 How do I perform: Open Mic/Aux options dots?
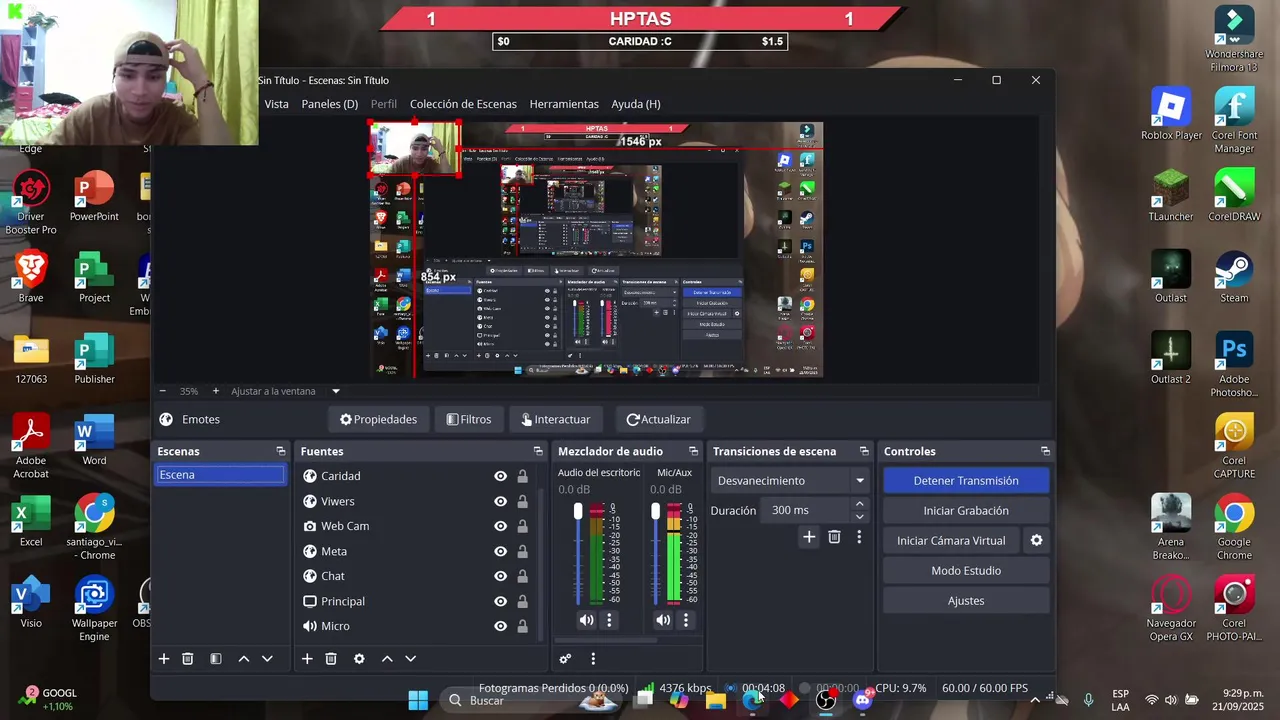[686, 620]
